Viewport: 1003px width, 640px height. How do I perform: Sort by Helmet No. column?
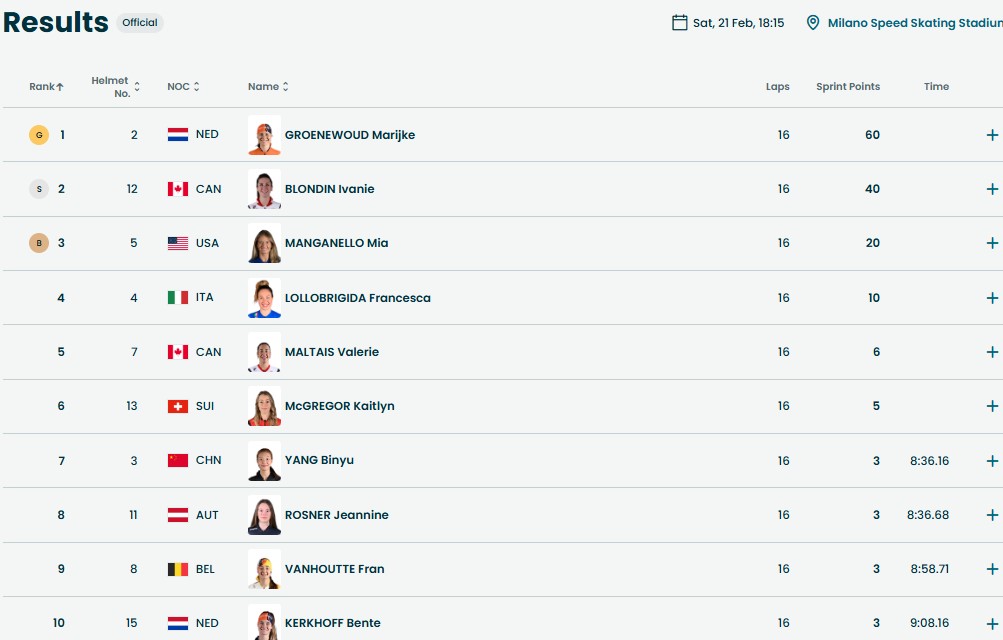tap(115, 87)
